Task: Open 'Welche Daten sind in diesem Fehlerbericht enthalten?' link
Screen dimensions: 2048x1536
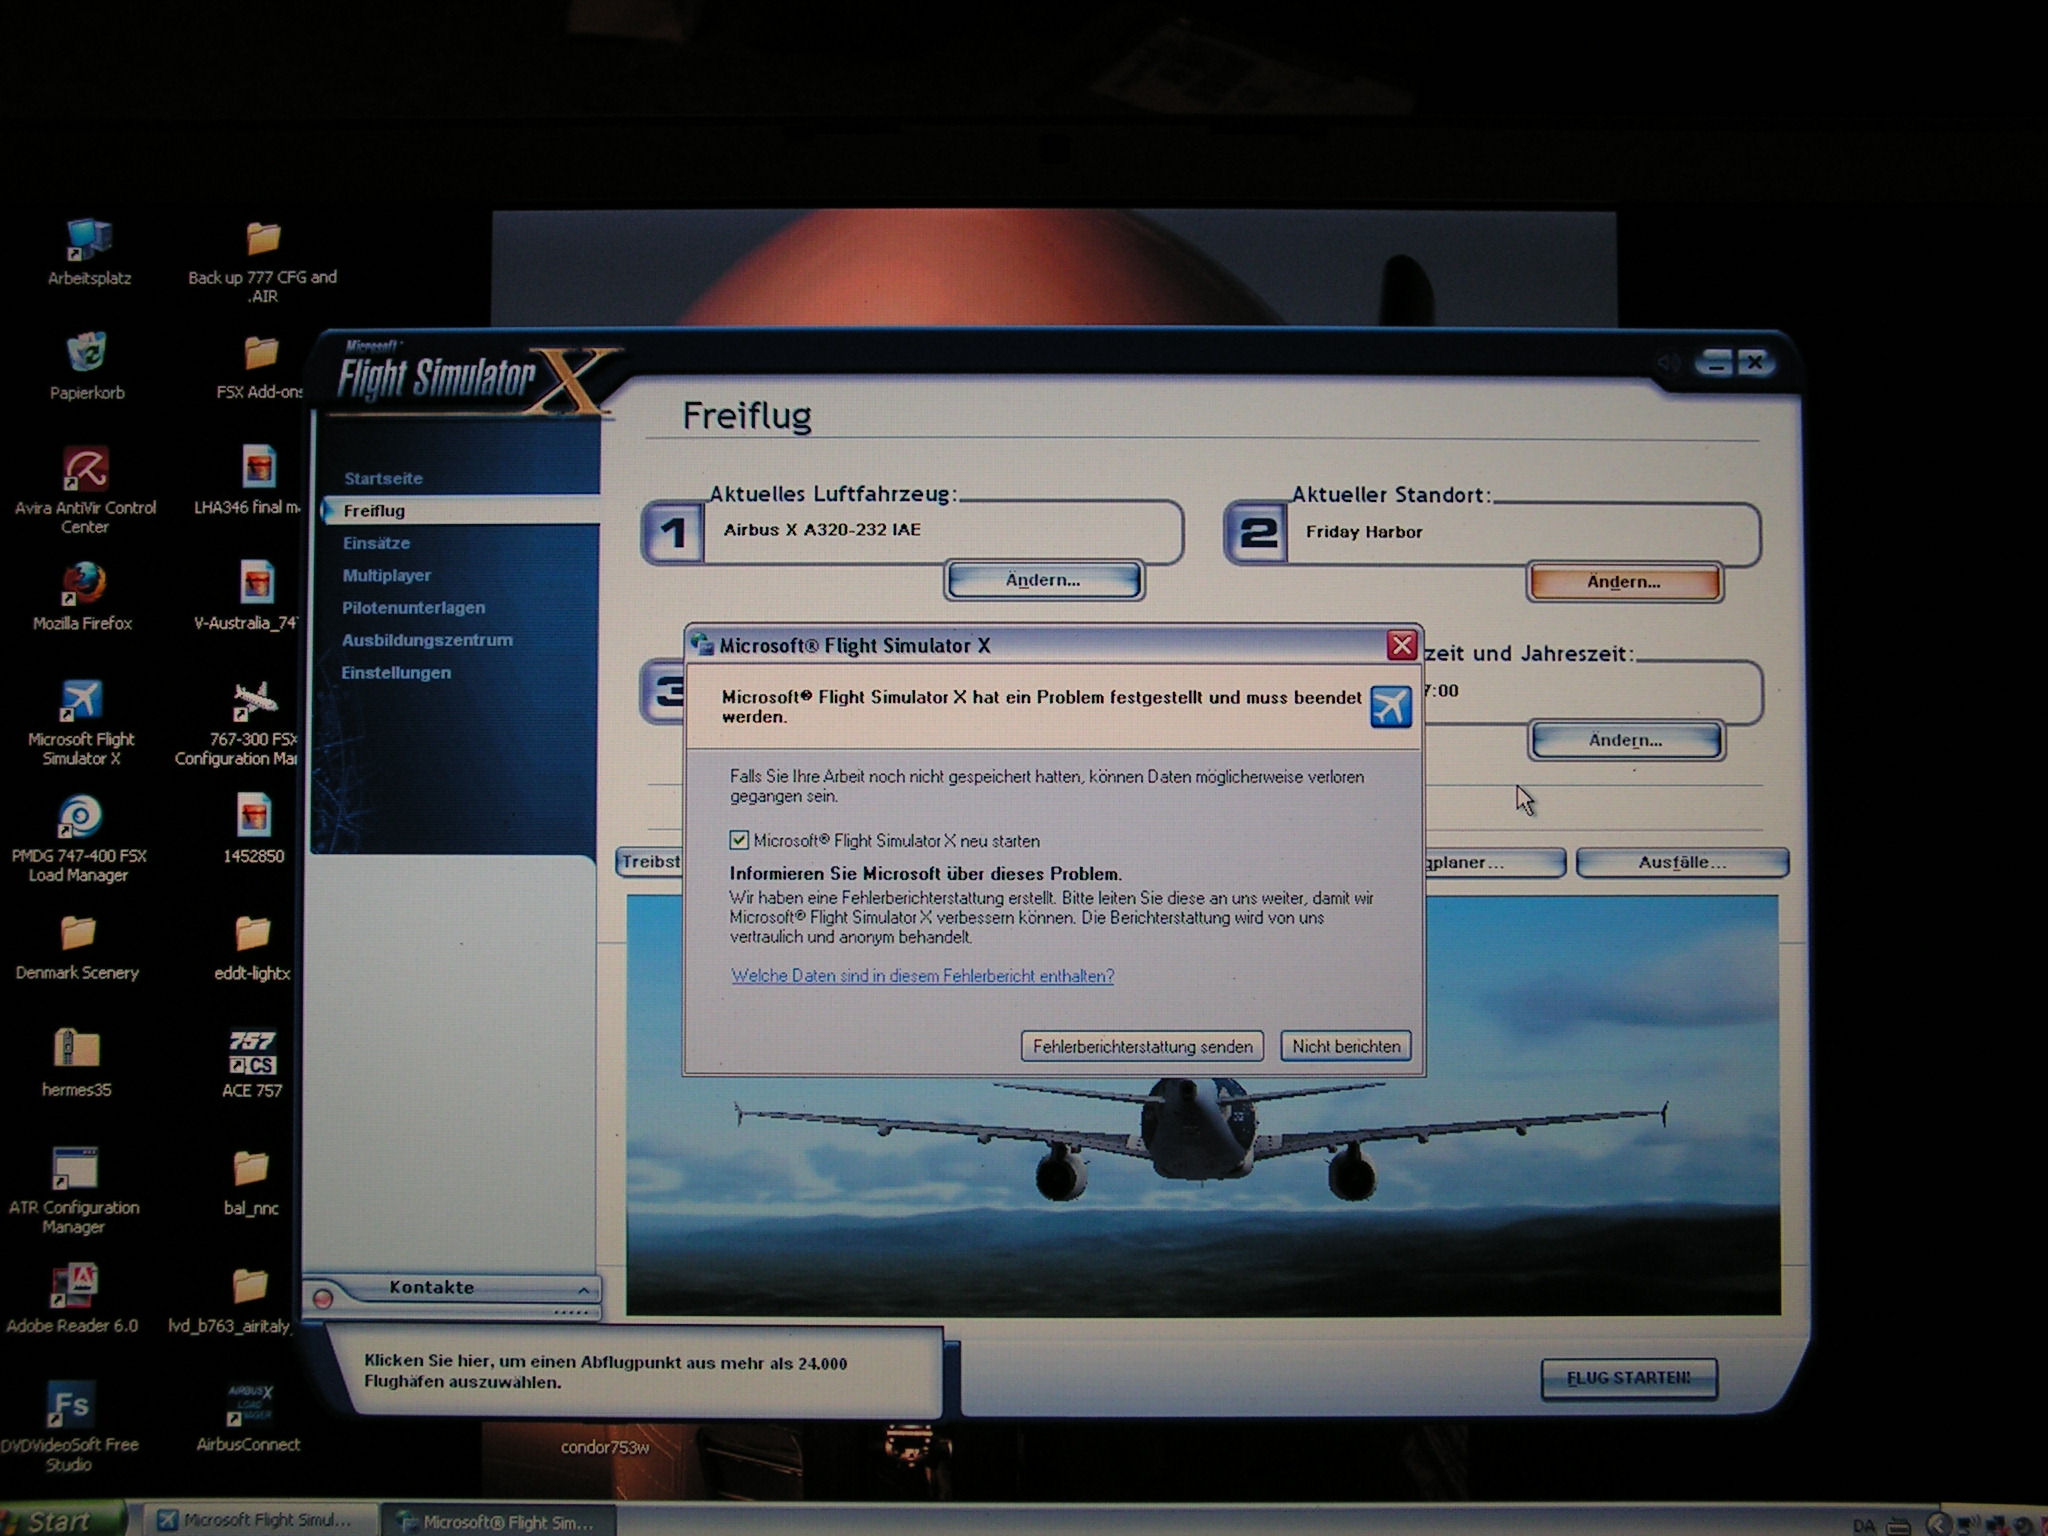Action: point(922,976)
